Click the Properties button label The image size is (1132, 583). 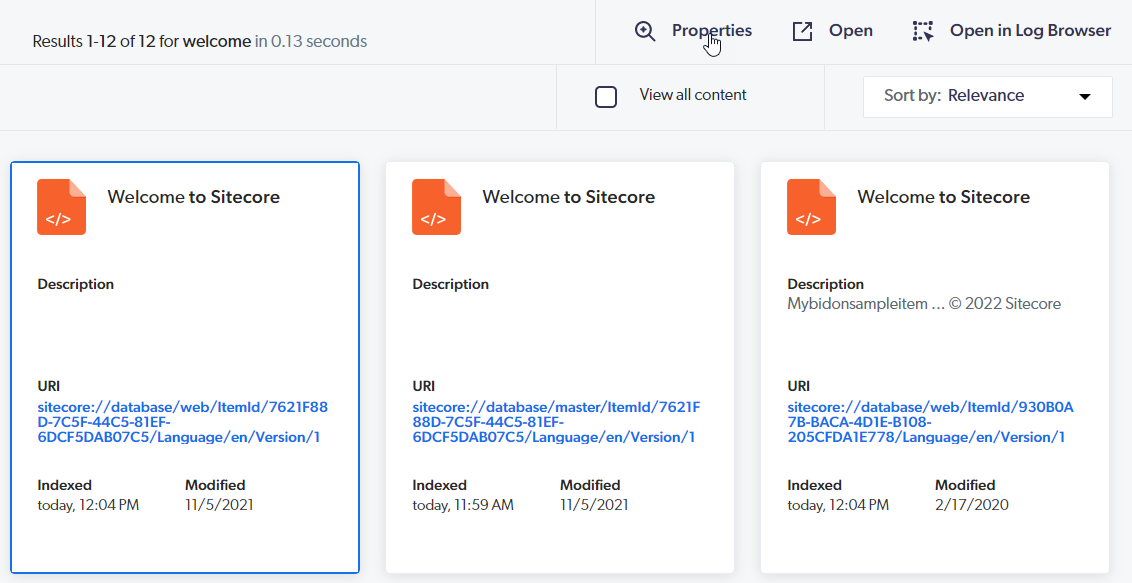712,30
